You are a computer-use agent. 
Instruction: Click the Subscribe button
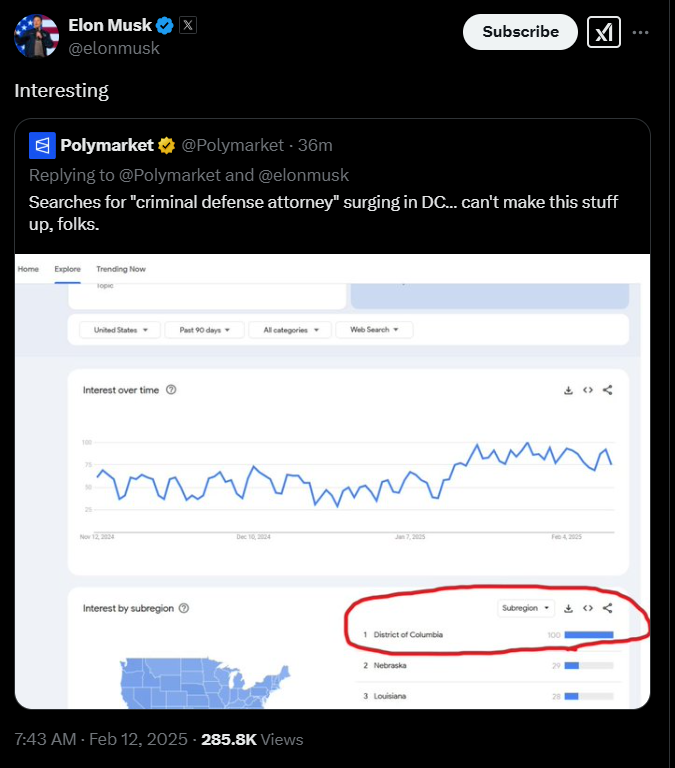coord(520,32)
